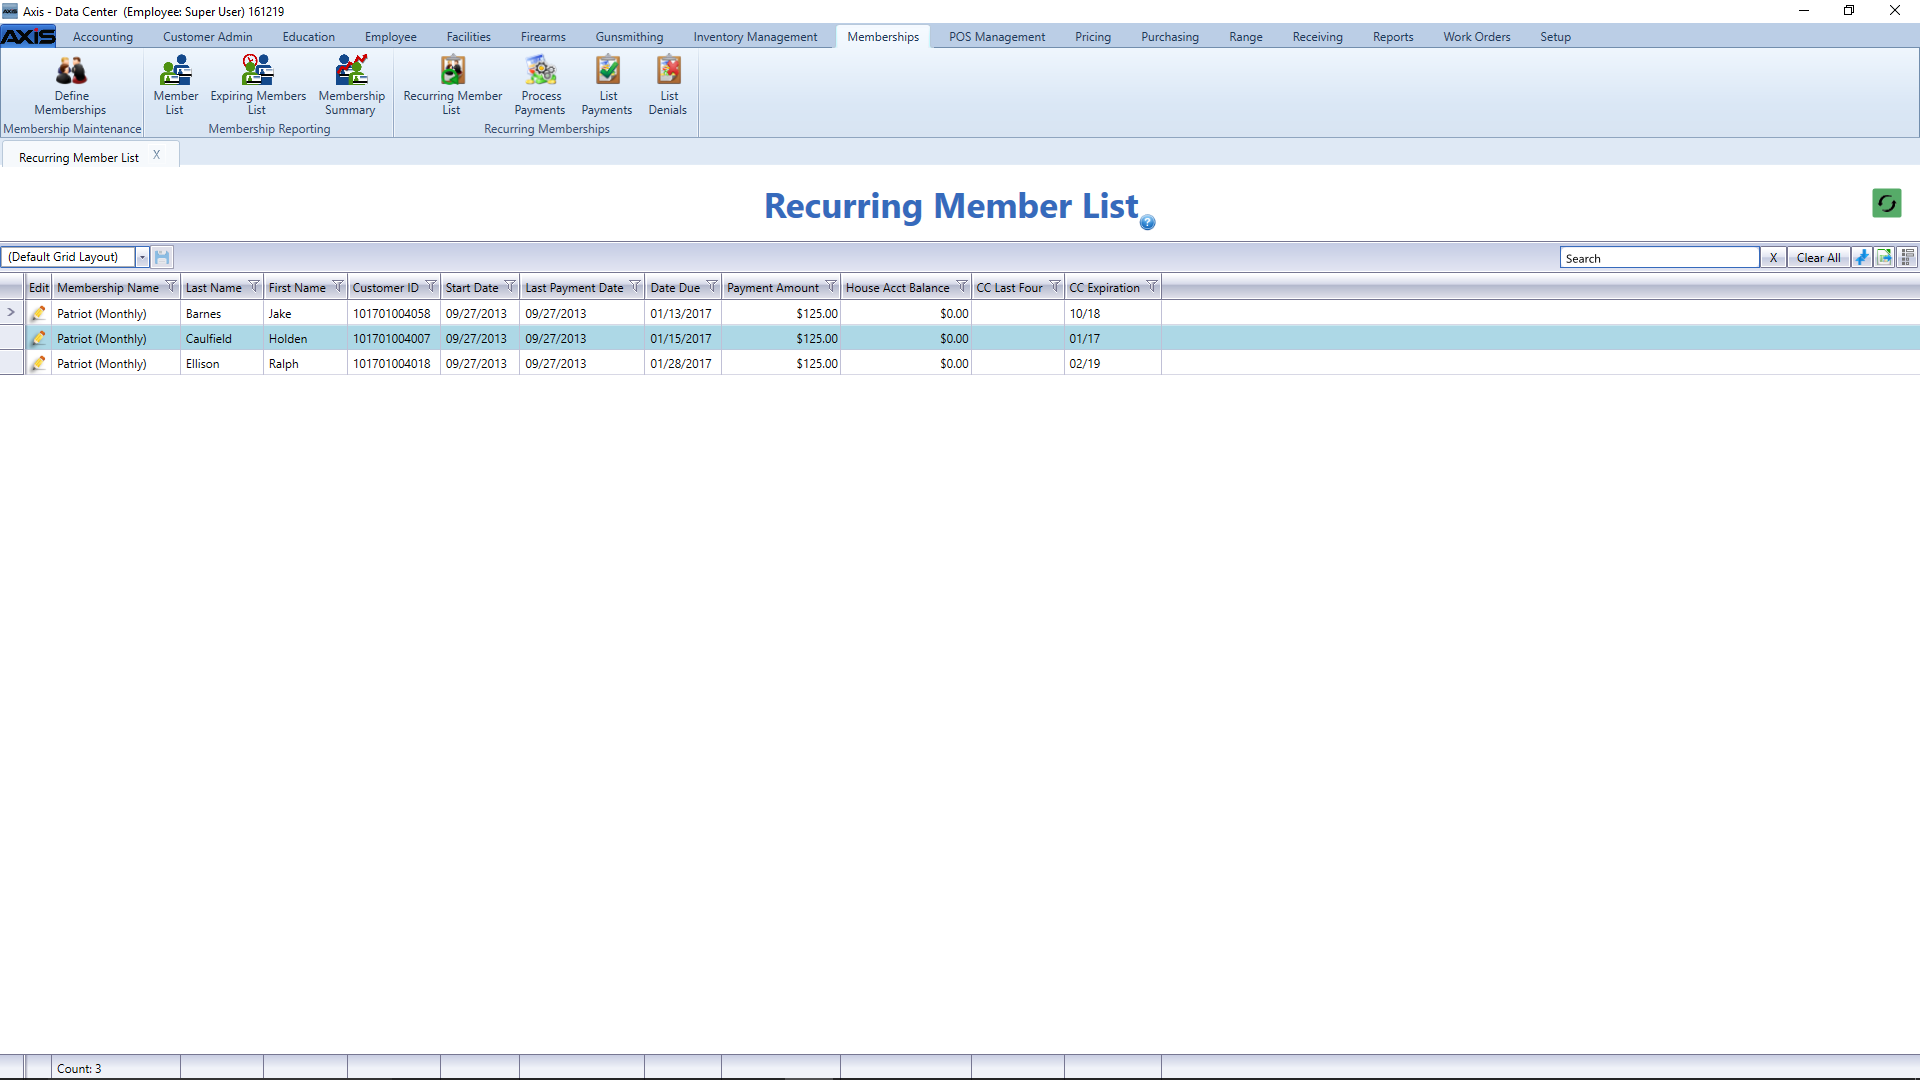Click into the Search field

1659,257
